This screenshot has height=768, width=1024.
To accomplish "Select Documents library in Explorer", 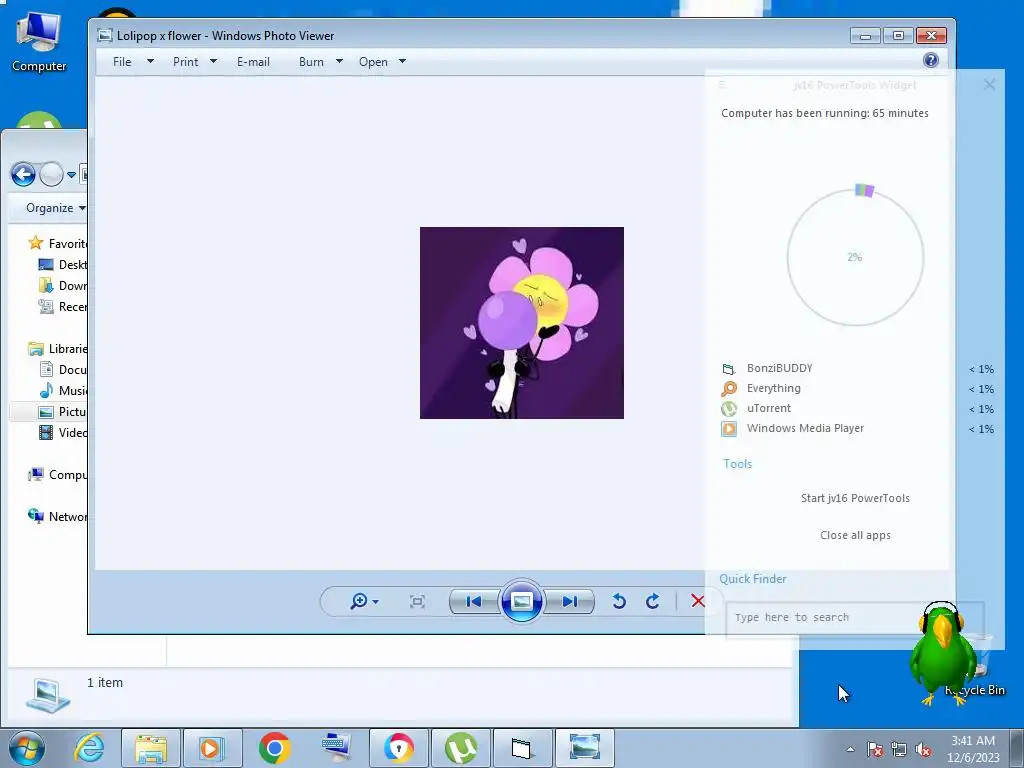I will click(x=63, y=370).
